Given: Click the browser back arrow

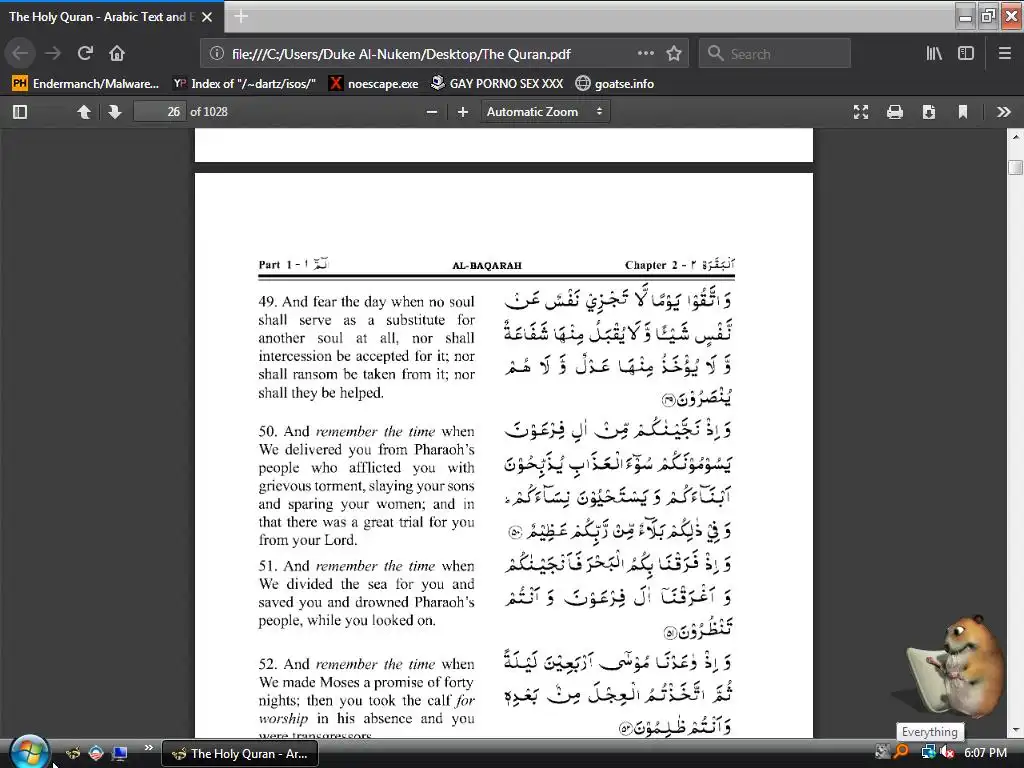Looking at the screenshot, I should [x=20, y=53].
